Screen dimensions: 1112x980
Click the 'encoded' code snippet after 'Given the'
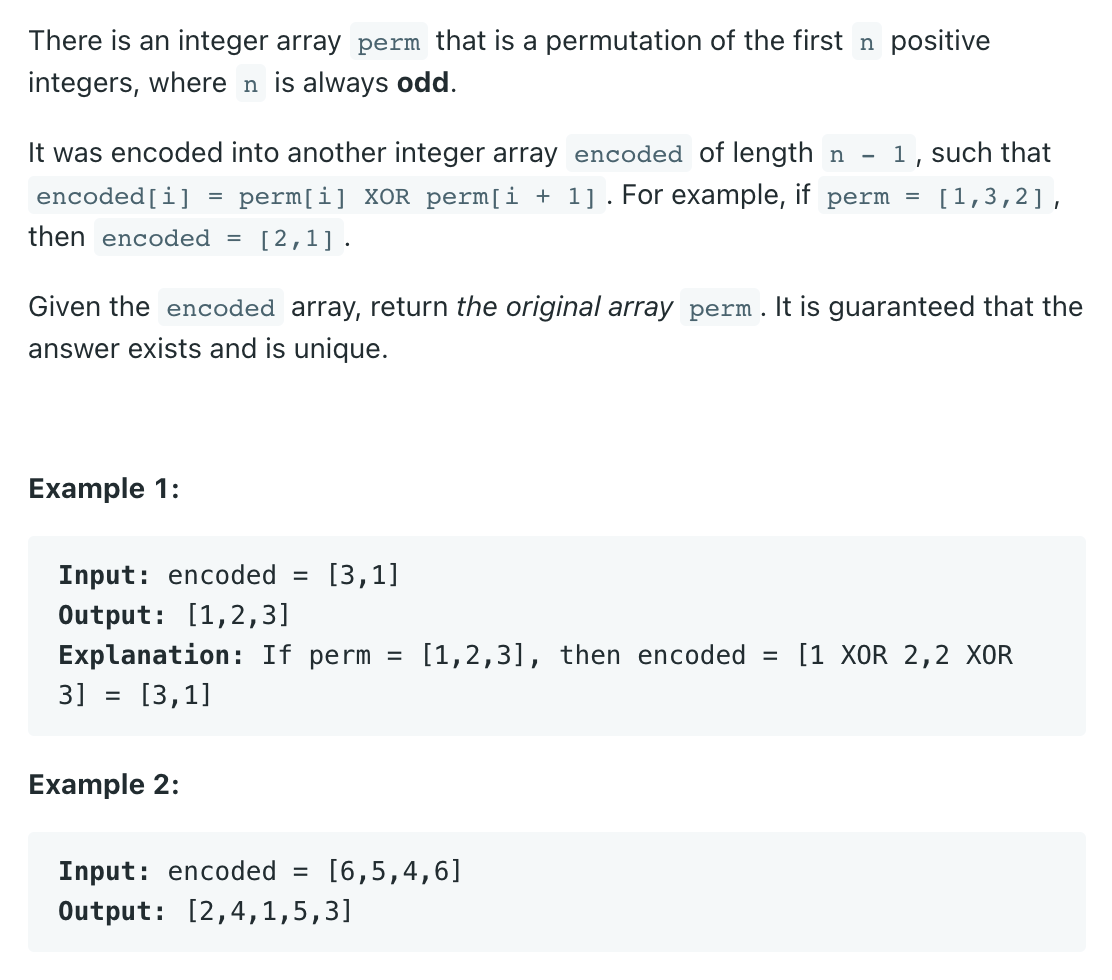click(221, 307)
